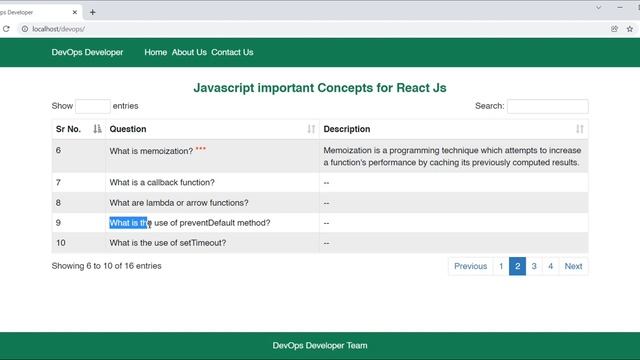Go to page 1 of the table
640x360 pixels.
501,266
